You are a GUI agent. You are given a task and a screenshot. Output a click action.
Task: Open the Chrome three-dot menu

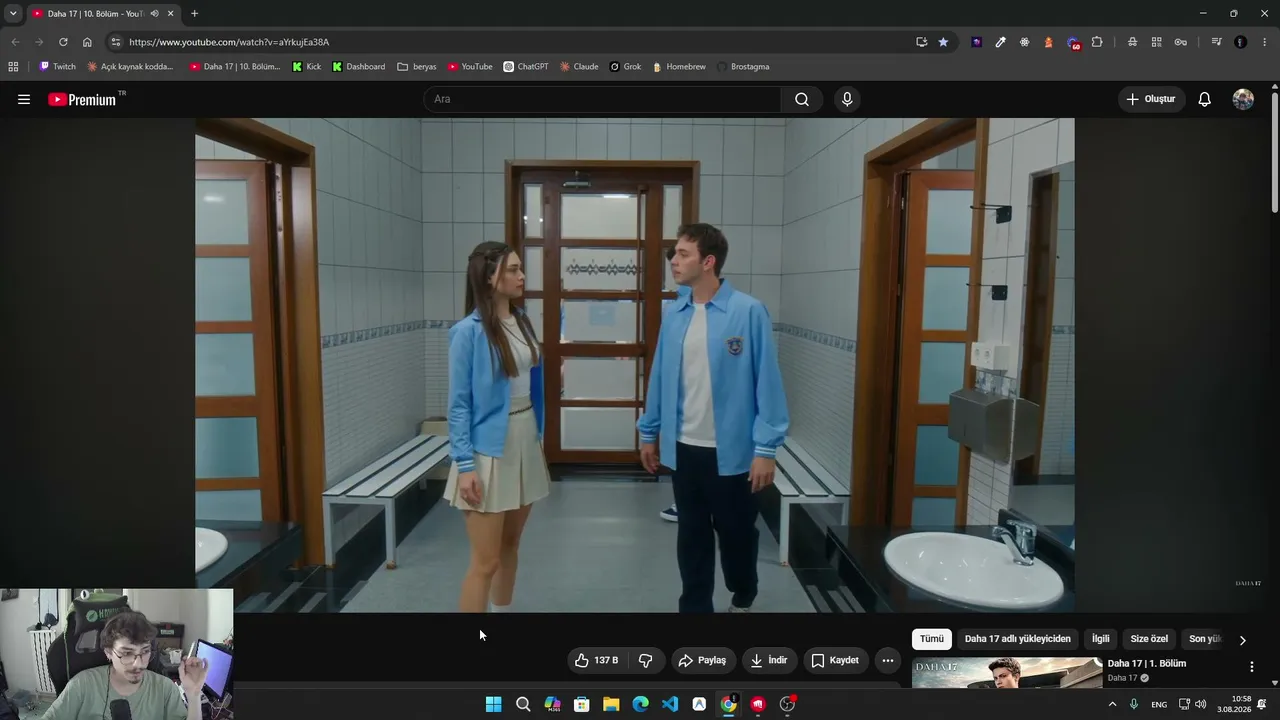(1265, 42)
